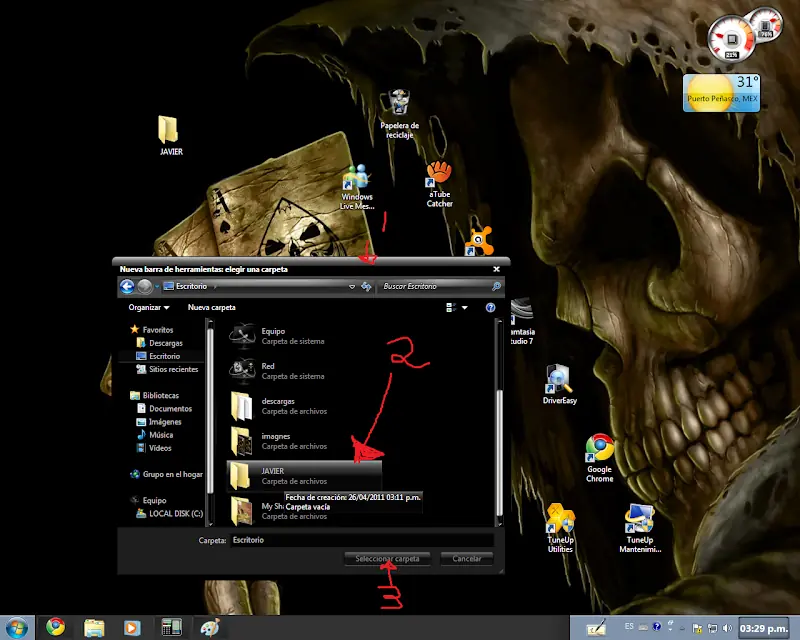The width and height of the screenshot is (800, 640).
Task: Select the Equipo system folder in list
Action: click(x=304, y=336)
